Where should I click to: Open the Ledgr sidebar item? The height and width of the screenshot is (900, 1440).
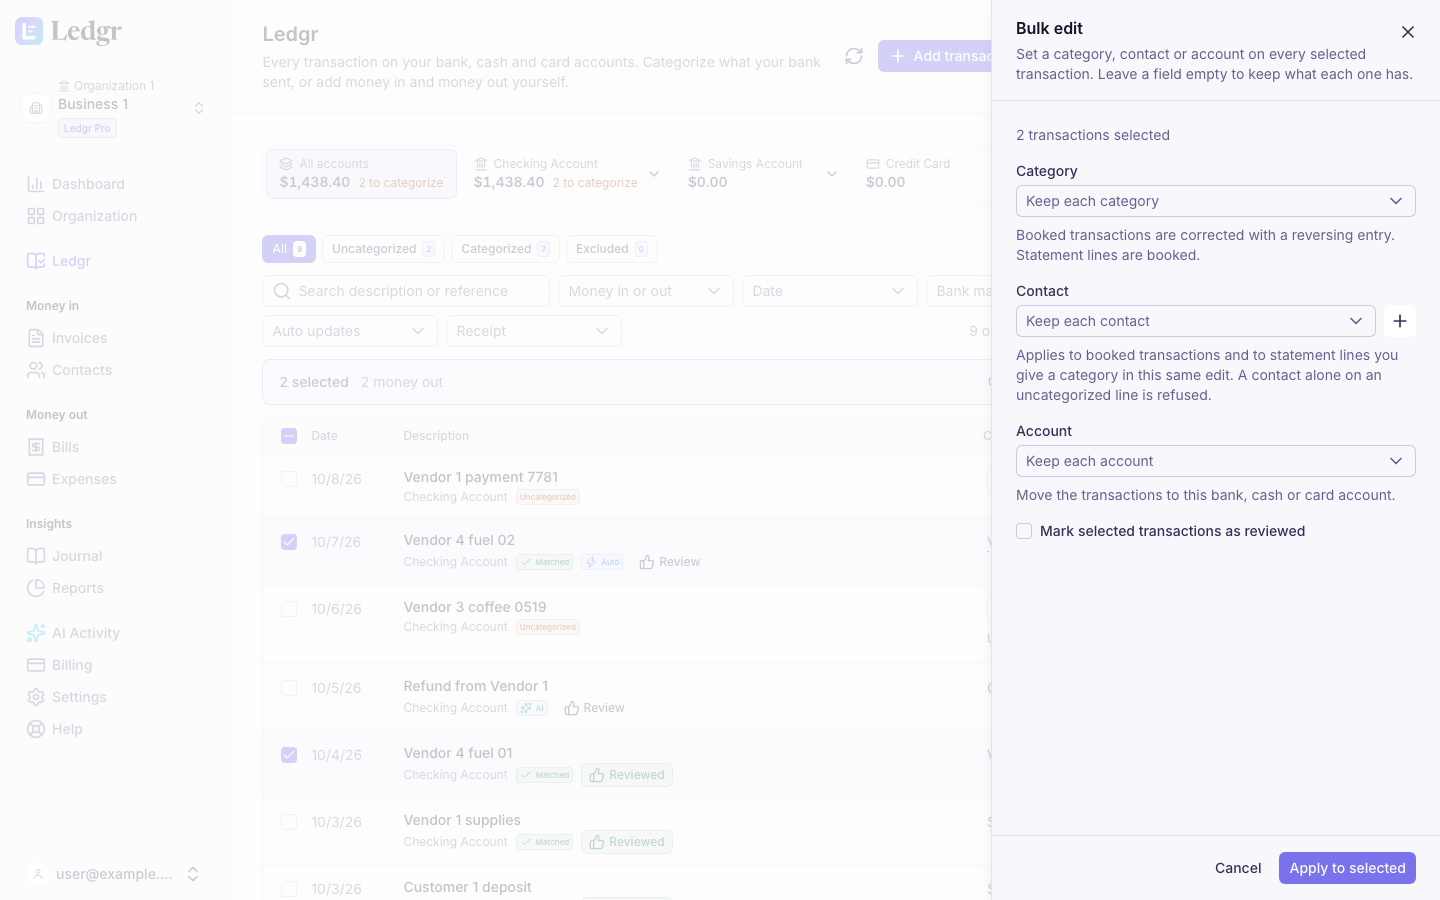pyautogui.click(x=115, y=261)
